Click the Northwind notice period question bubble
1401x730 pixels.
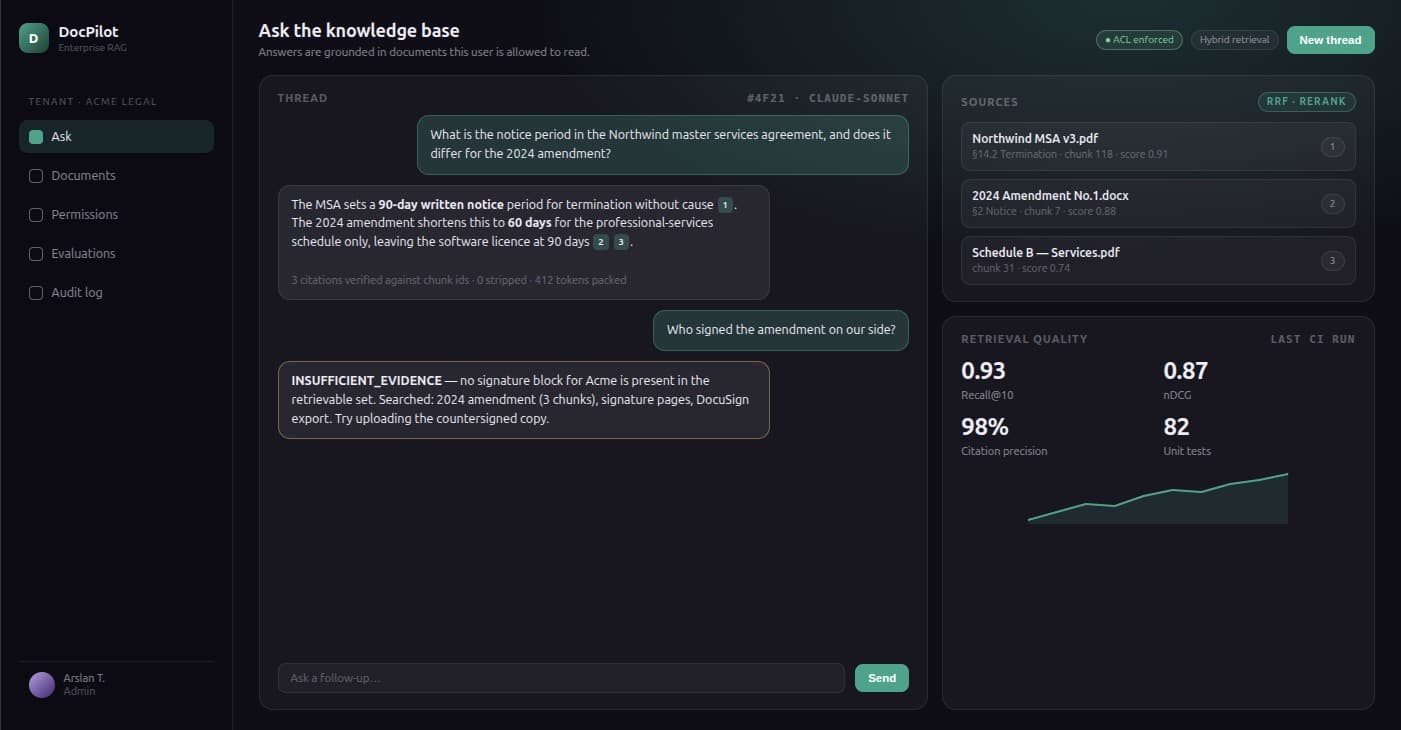tap(663, 145)
